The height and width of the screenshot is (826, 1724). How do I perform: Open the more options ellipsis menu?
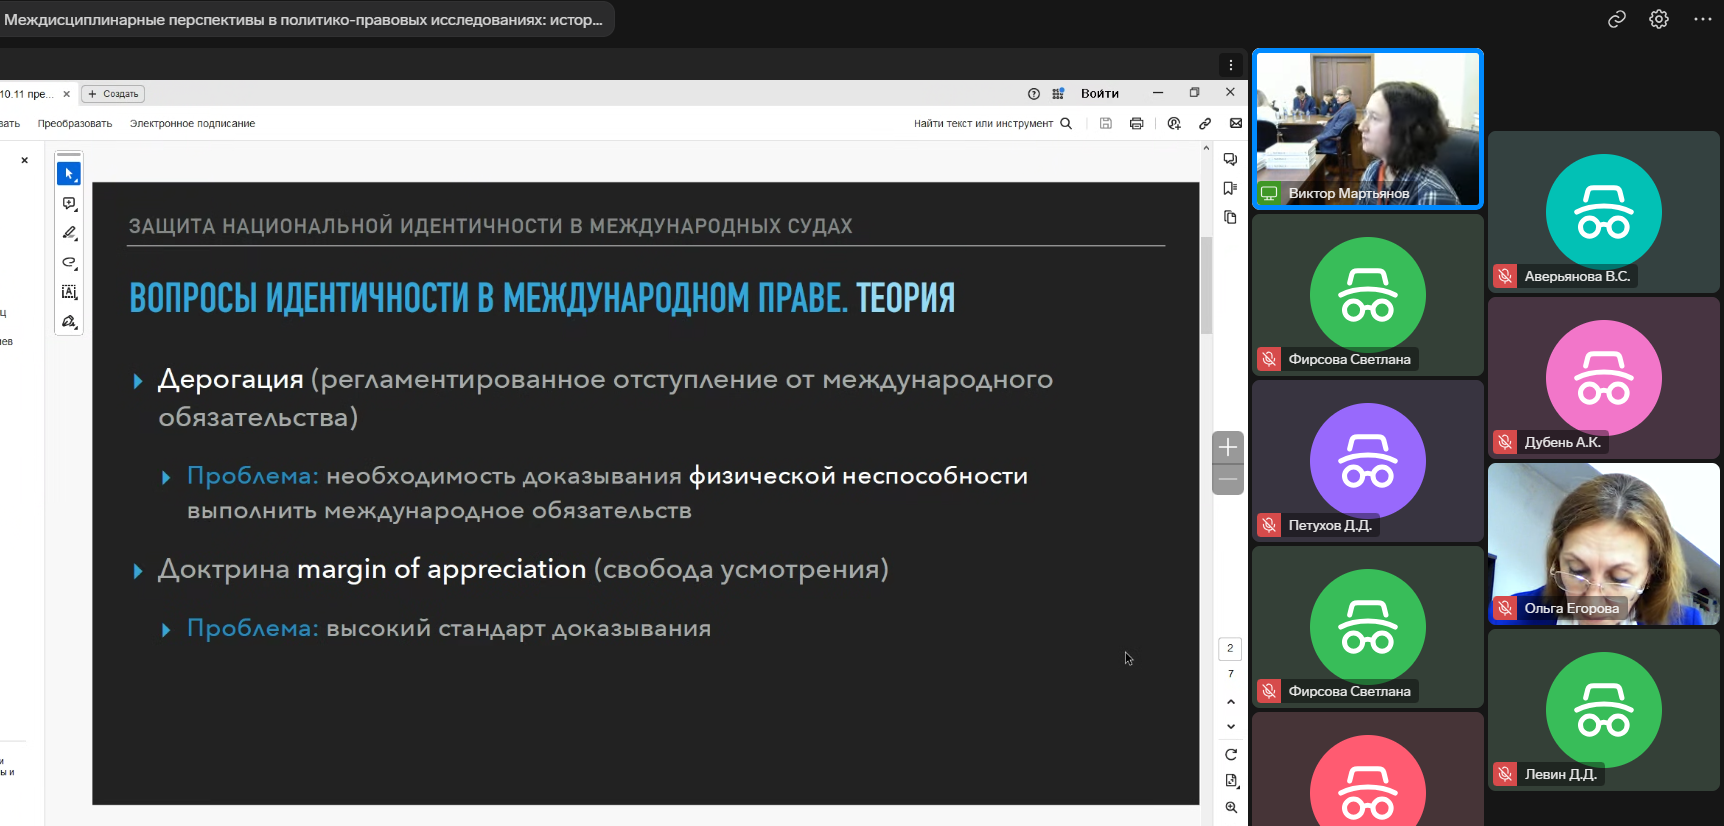point(1703,19)
